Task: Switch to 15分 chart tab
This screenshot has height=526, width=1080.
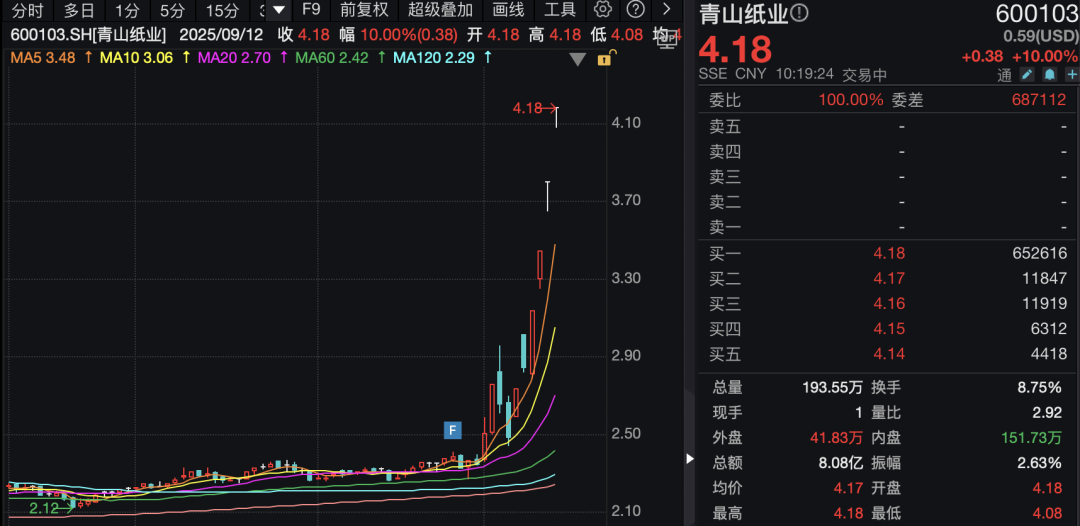Action: tap(222, 10)
